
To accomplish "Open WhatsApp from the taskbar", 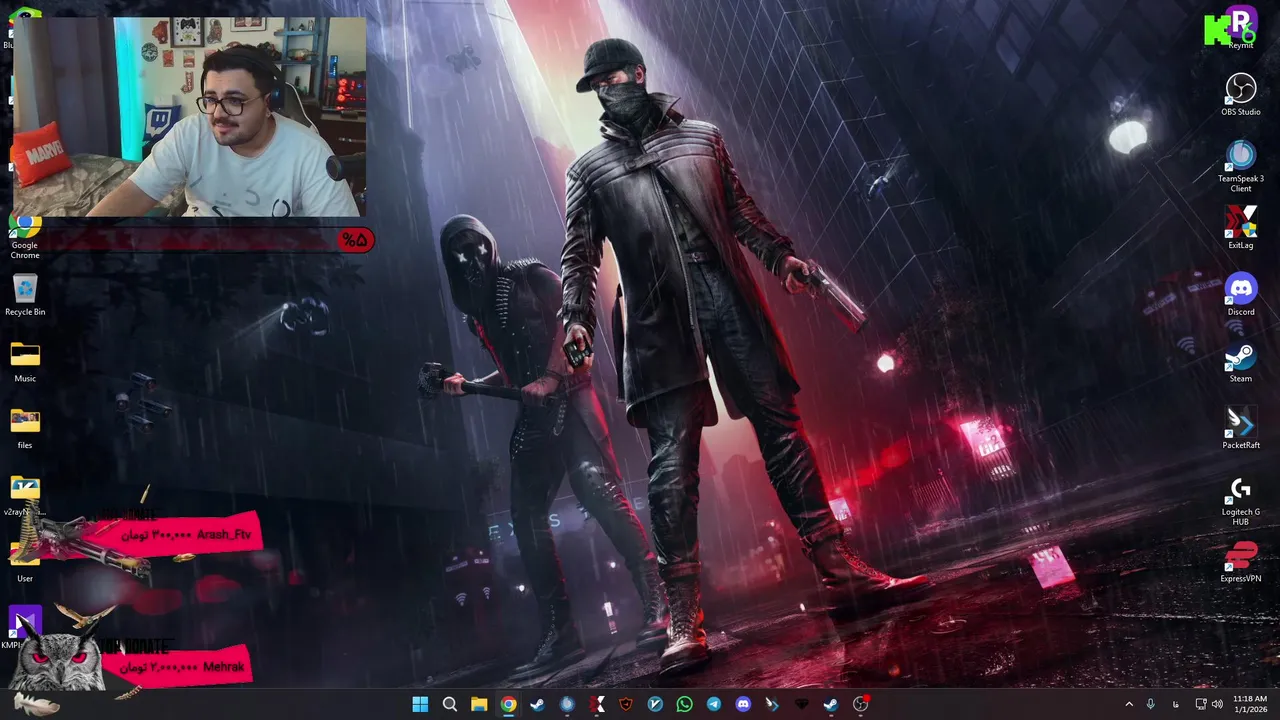I will [684, 704].
